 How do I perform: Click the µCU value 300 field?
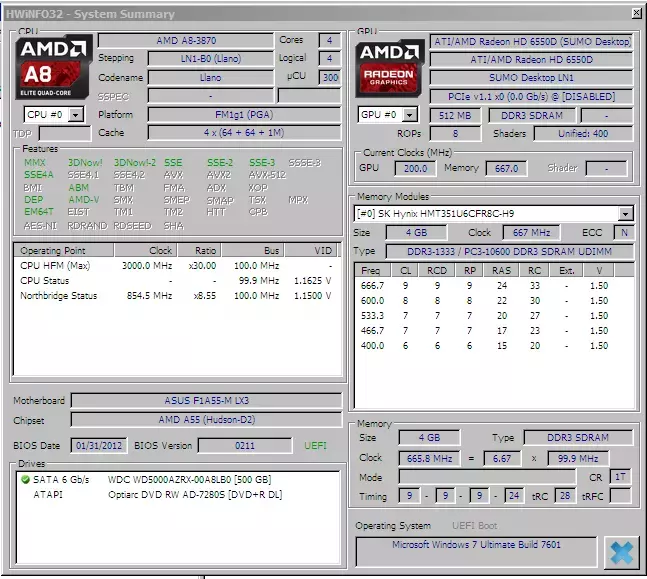tap(330, 78)
